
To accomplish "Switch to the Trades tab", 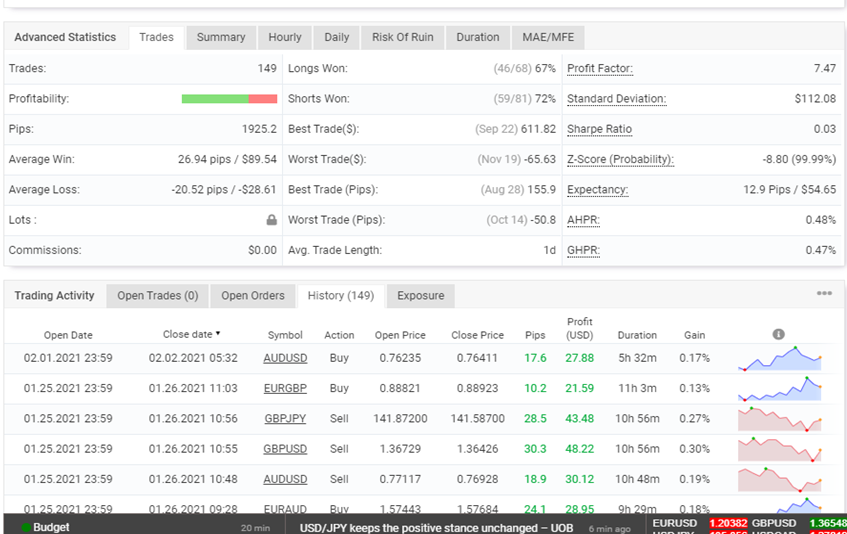I will pyautogui.click(x=157, y=37).
